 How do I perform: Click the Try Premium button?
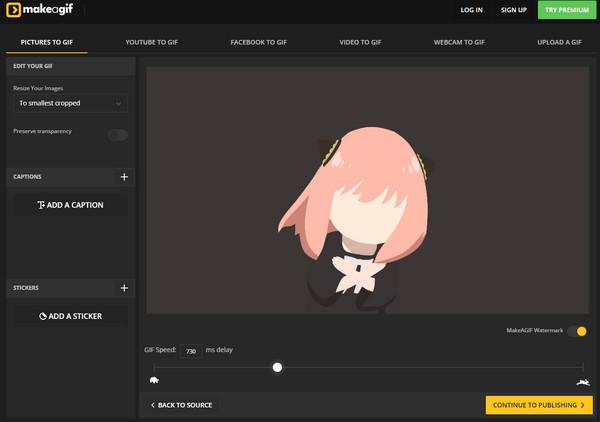click(x=567, y=10)
